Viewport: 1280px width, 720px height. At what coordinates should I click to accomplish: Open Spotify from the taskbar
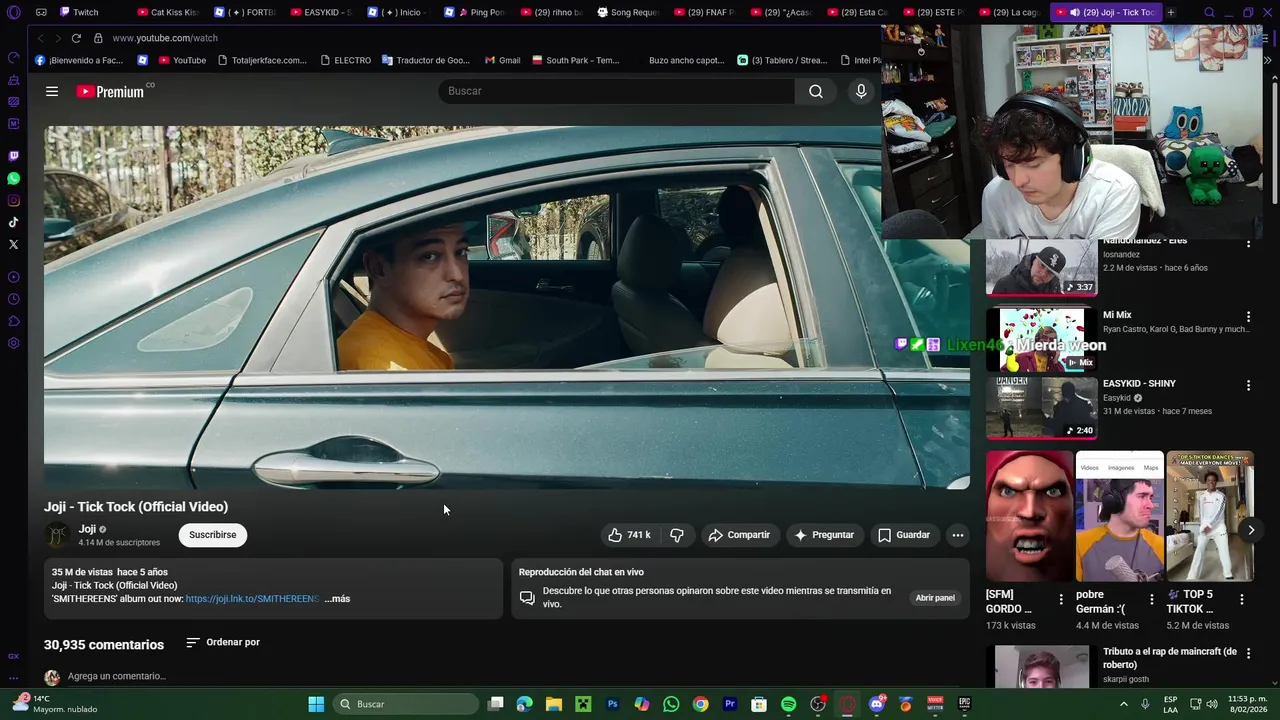[788, 704]
